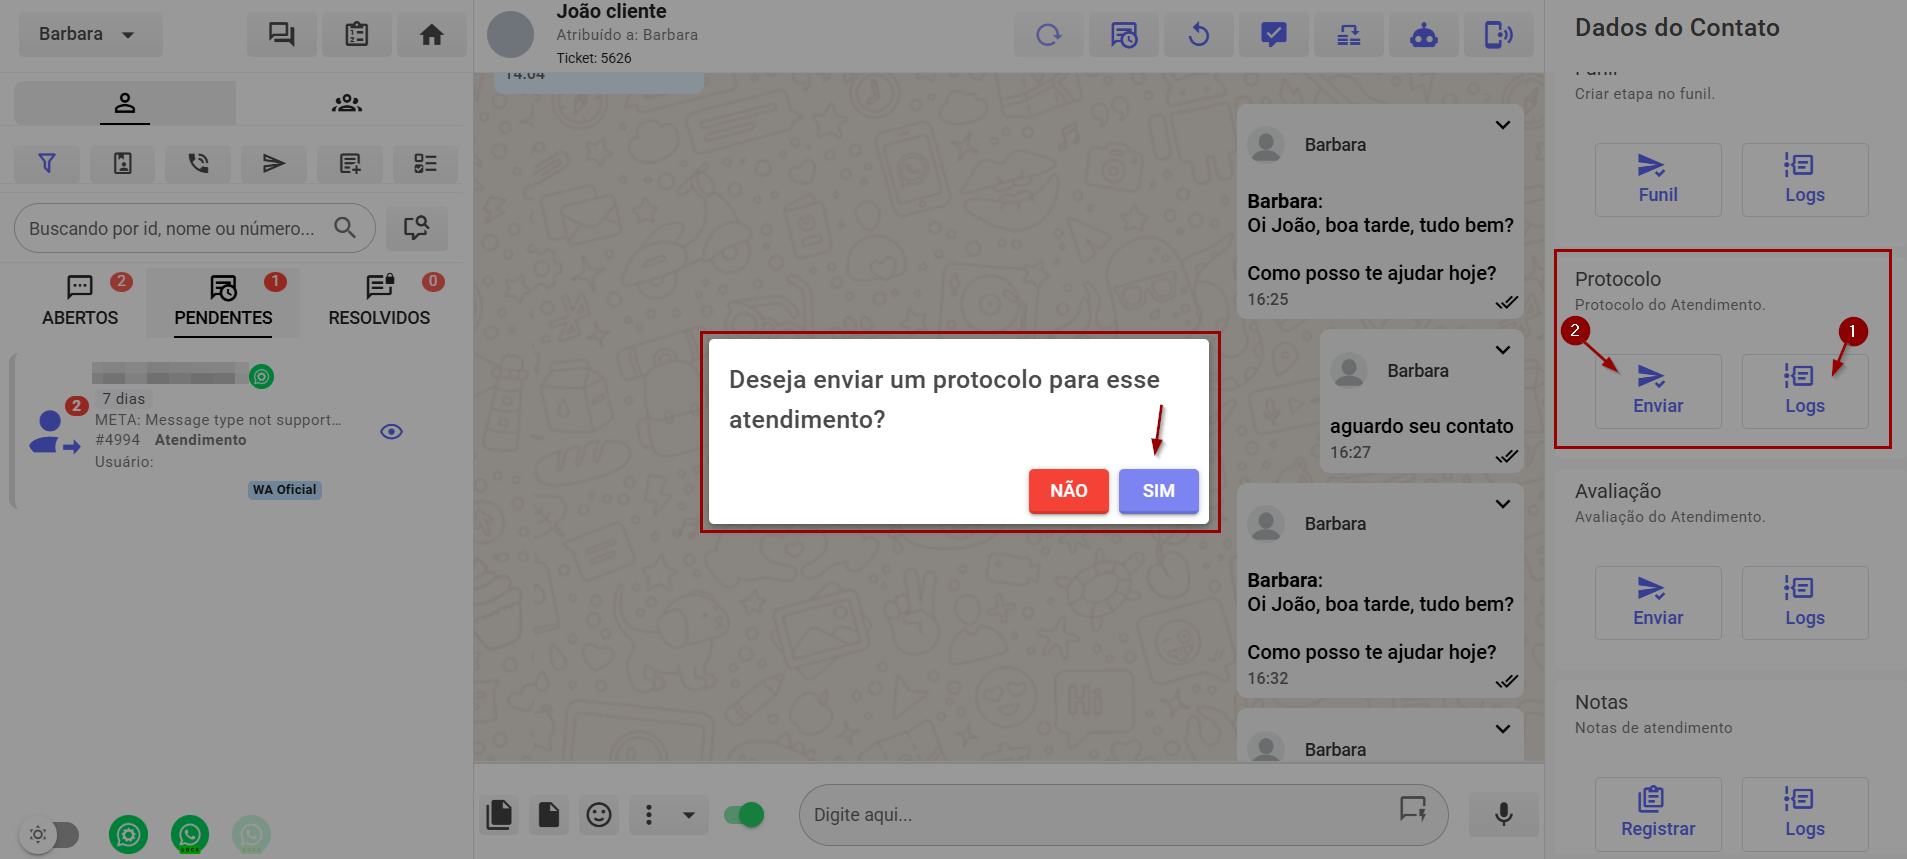Click the 'Digite aqui...' message input

[1100, 815]
